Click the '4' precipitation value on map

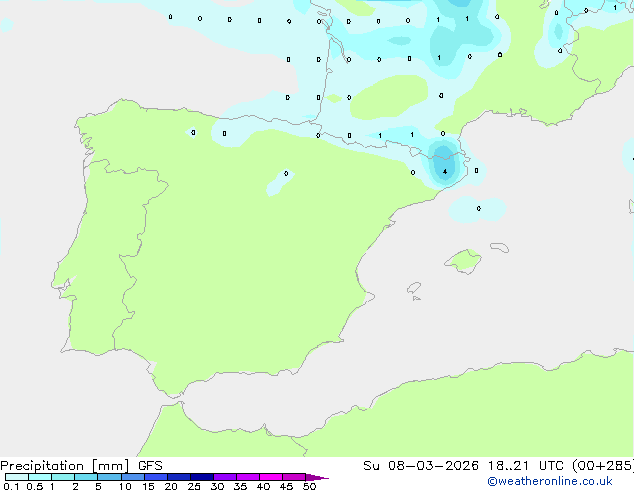pos(445,172)
